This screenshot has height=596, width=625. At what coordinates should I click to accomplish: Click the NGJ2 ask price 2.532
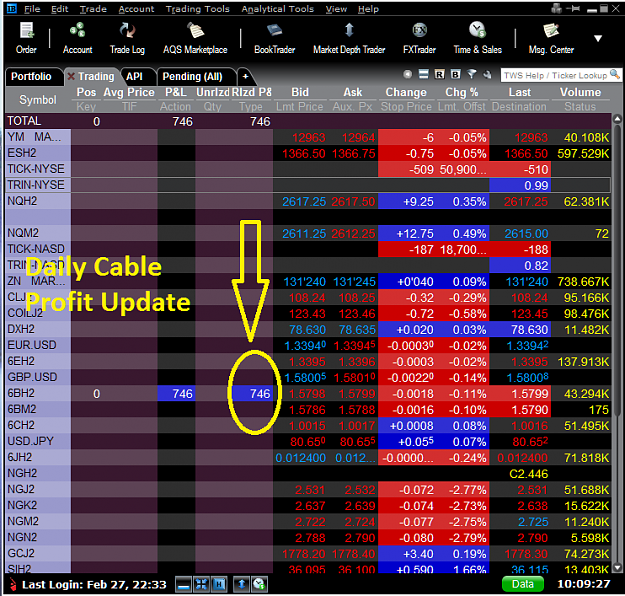(x=360, y=490)
